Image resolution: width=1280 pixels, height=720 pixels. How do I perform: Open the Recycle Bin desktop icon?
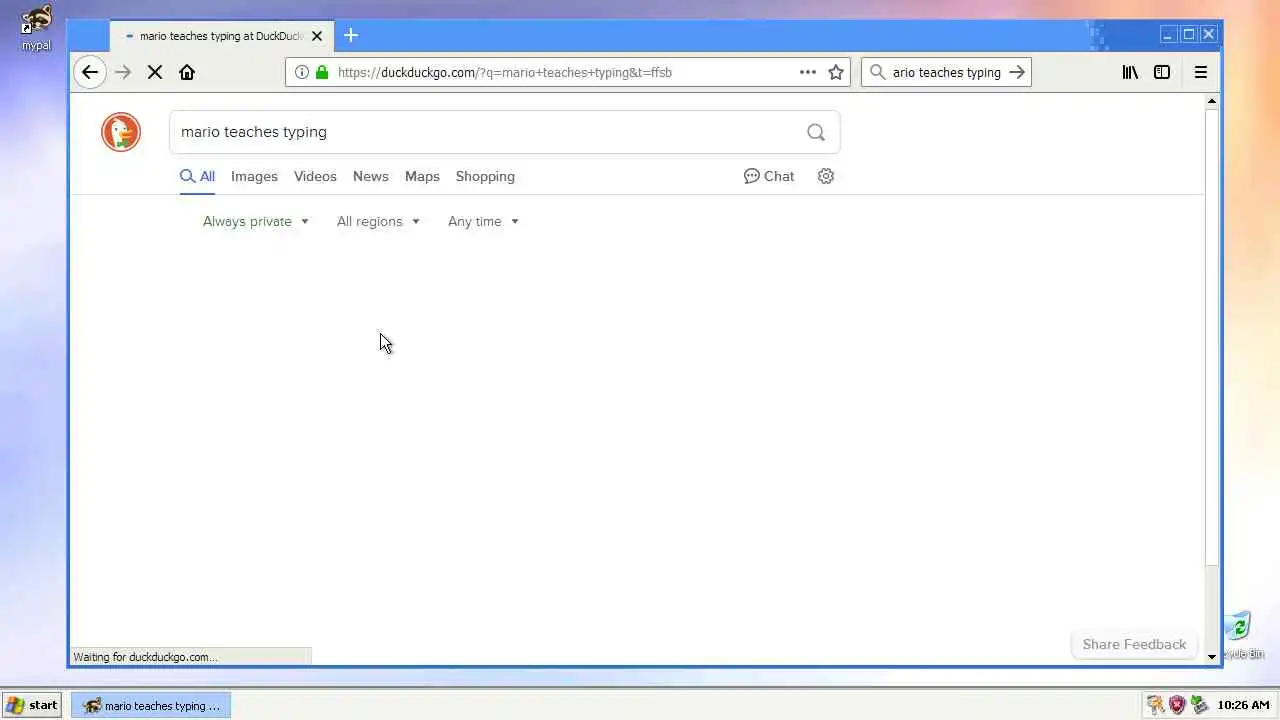coord(1240,635)
